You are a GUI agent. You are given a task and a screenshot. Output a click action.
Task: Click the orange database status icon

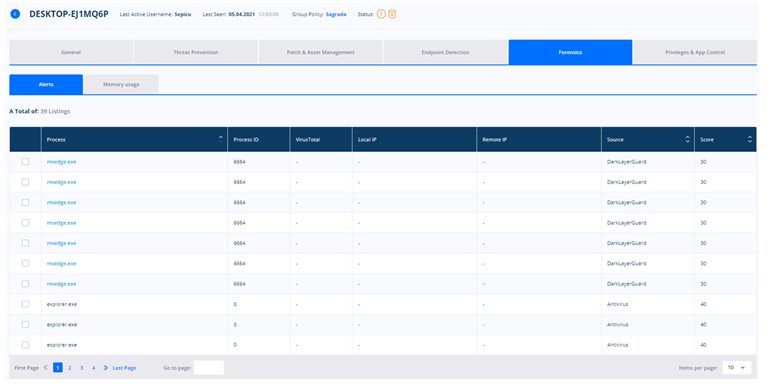pyautogui.click(x=392, y=14)
